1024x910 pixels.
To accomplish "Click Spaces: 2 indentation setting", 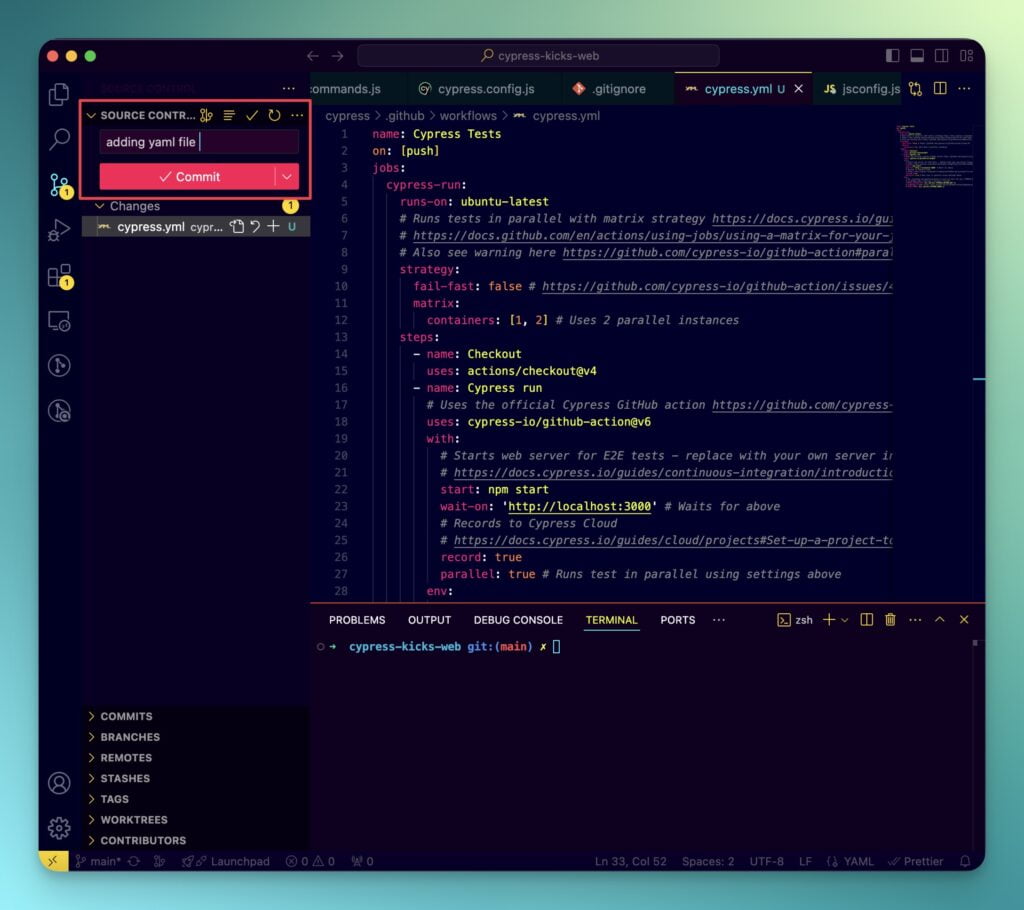I will point(708,861).
